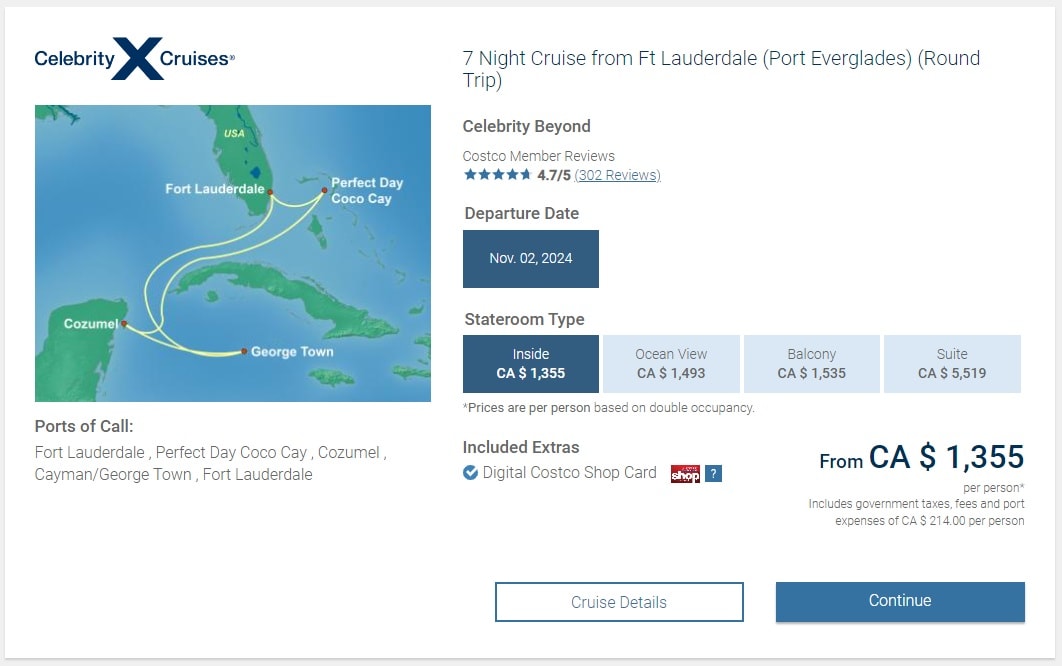Viewport: 1062px width, 666px height.
Task: Click the Digital Costco Shop Card label
Action: pos(570,473)
